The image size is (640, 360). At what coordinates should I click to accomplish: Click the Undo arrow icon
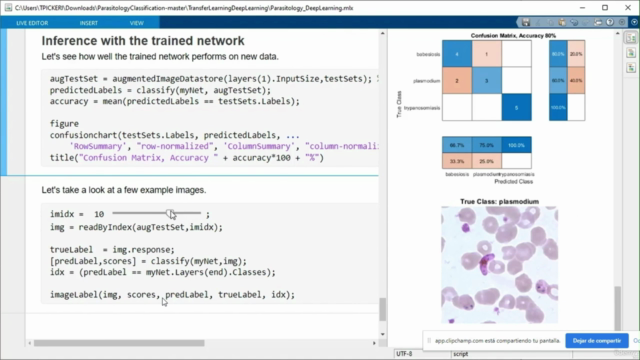pos(574,22)
